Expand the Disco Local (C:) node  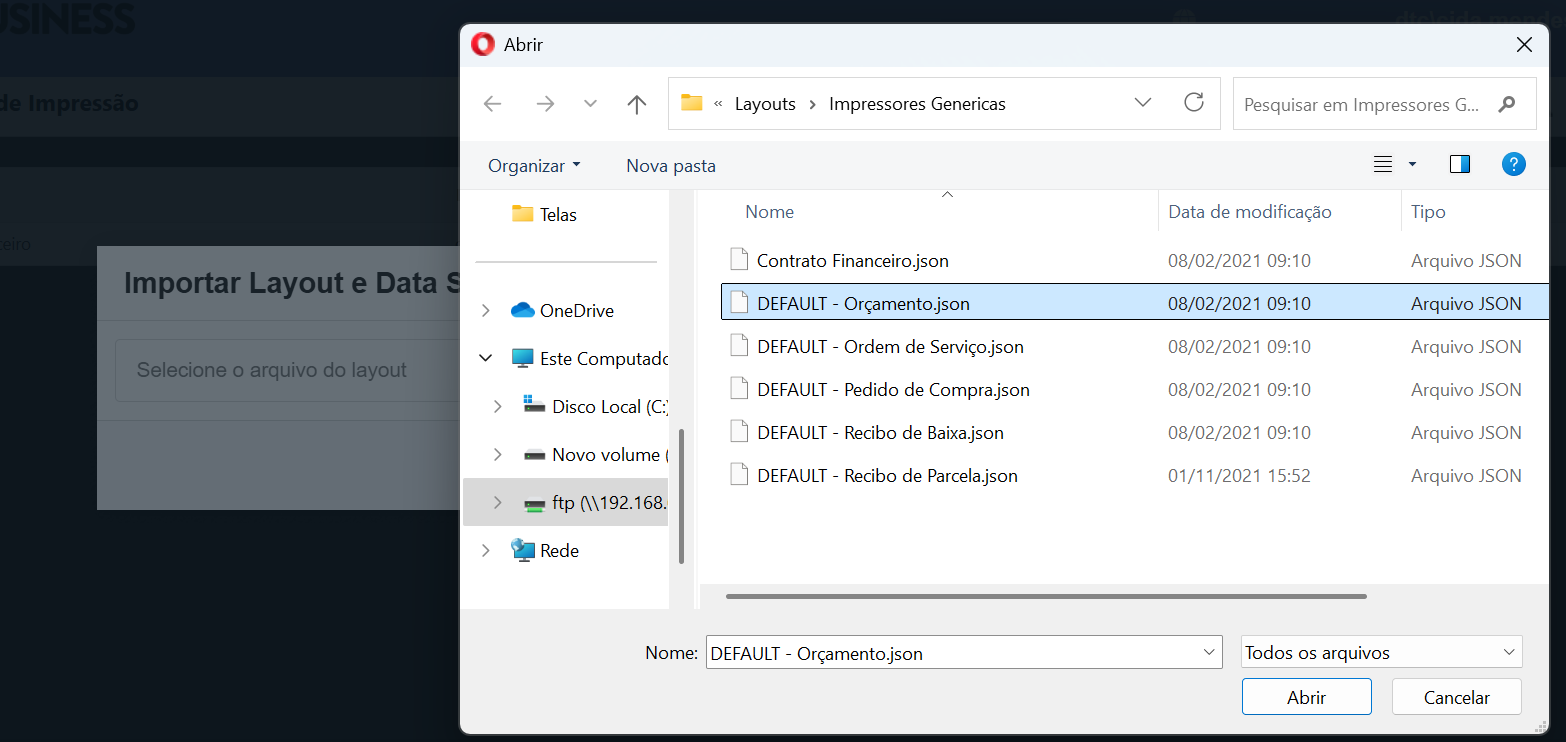[498, 406]
